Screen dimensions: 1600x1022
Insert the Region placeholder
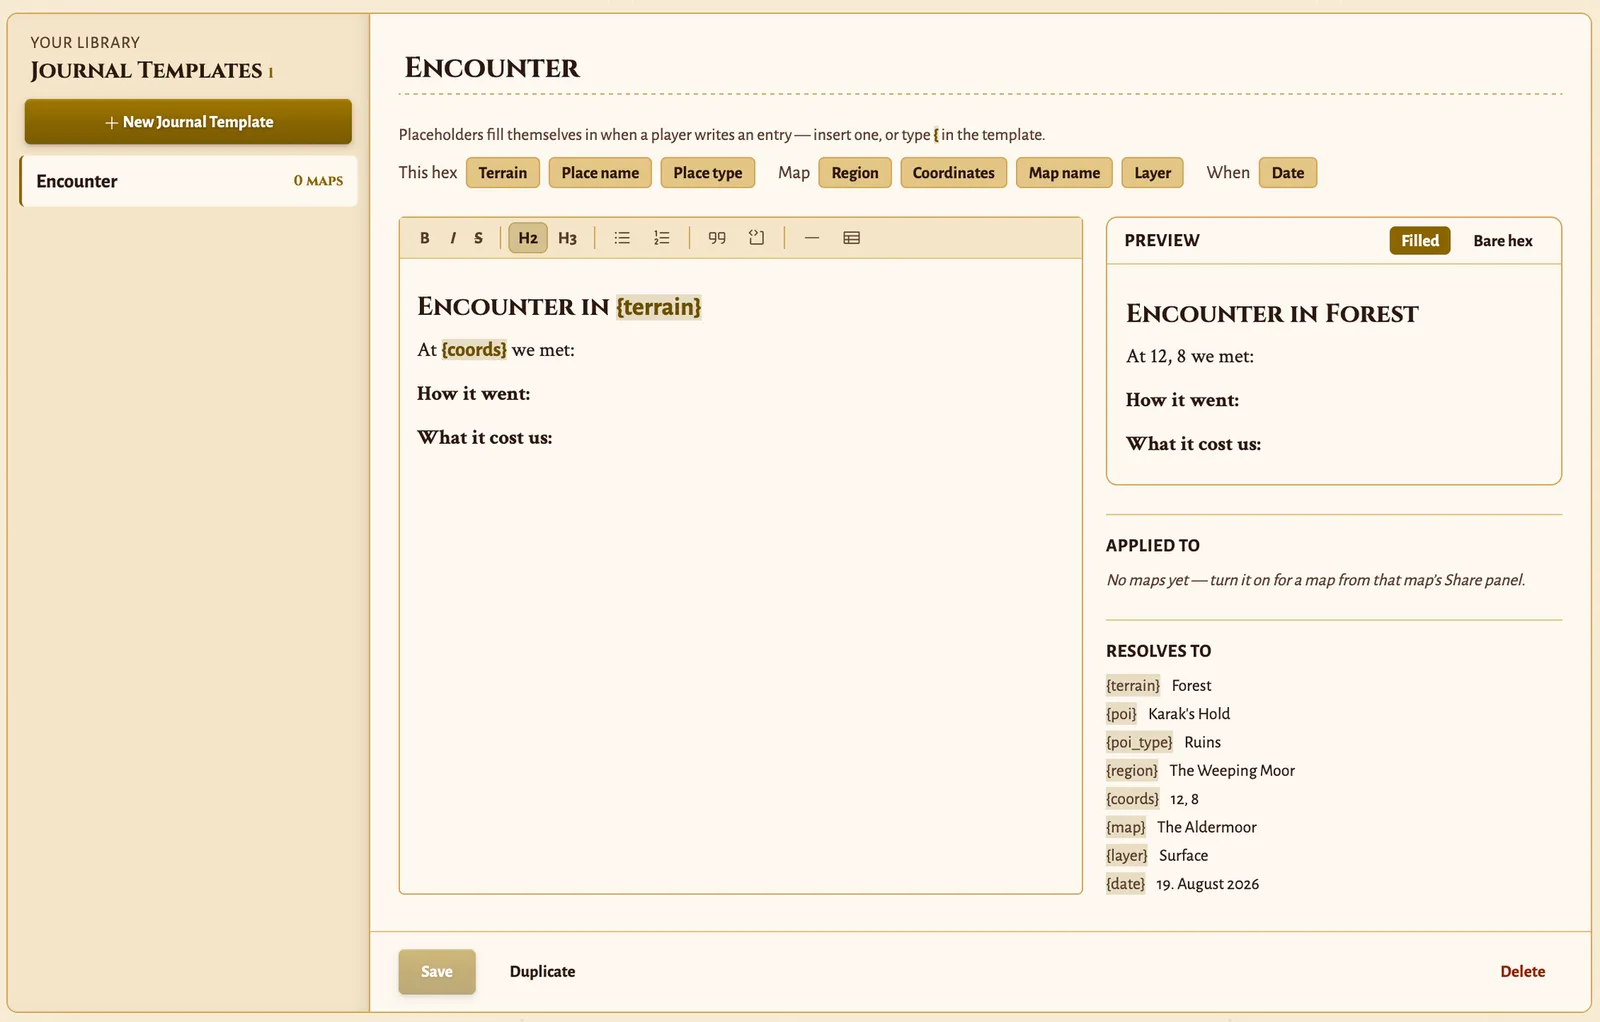pyautogui.click(x=855, y=173)
